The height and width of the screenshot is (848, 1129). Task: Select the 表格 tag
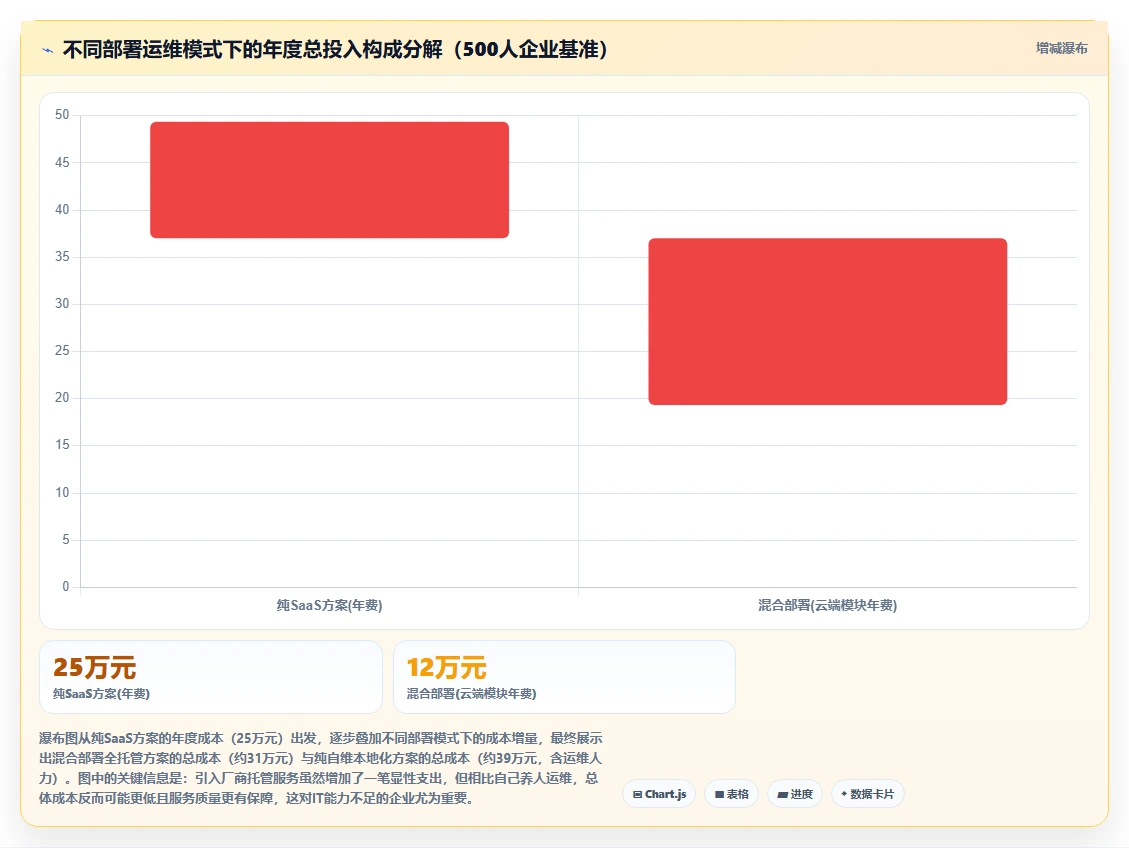[x=732, y=794]
